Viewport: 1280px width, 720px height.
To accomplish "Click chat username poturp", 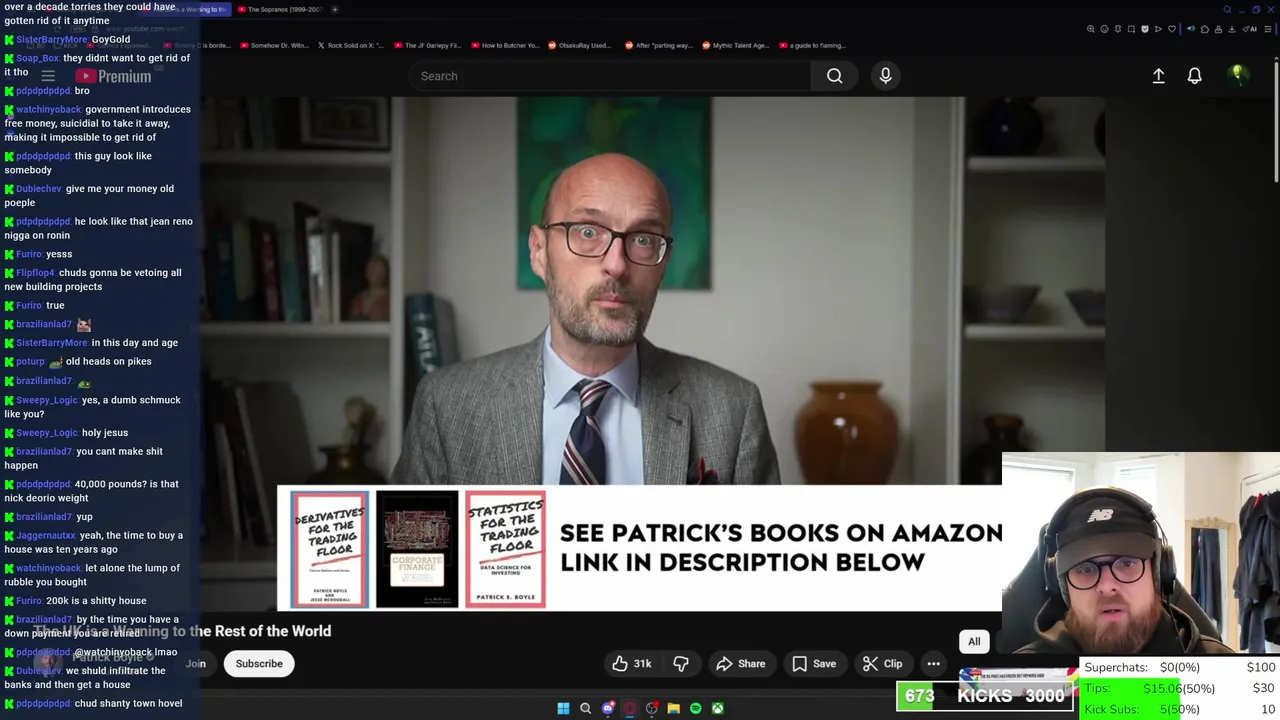I will pyautogui.click(x=30, y=361).
